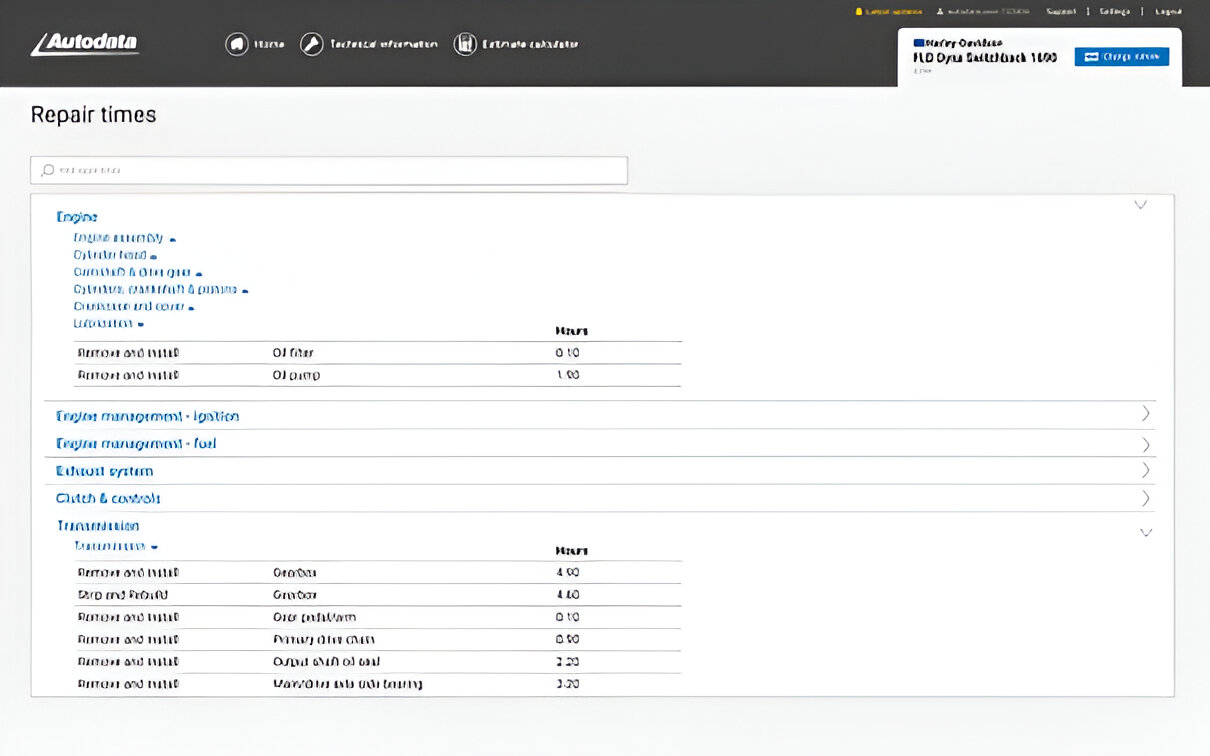Collapse the Engine section chevron
Screen dimensions: 1210x756
tap(1140, 205)
